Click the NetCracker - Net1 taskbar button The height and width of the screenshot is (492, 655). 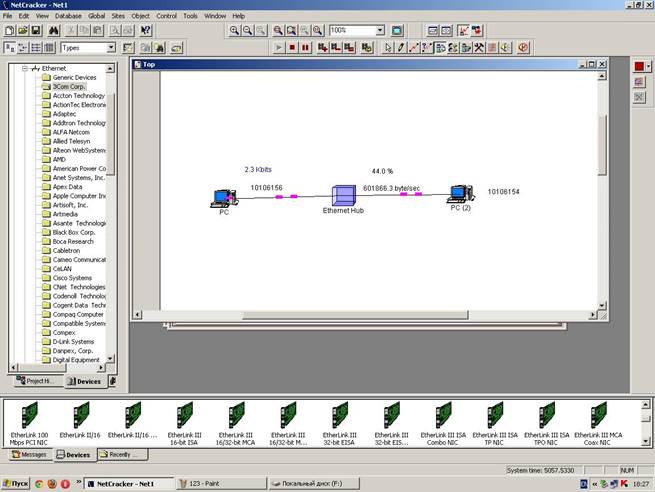129,484
